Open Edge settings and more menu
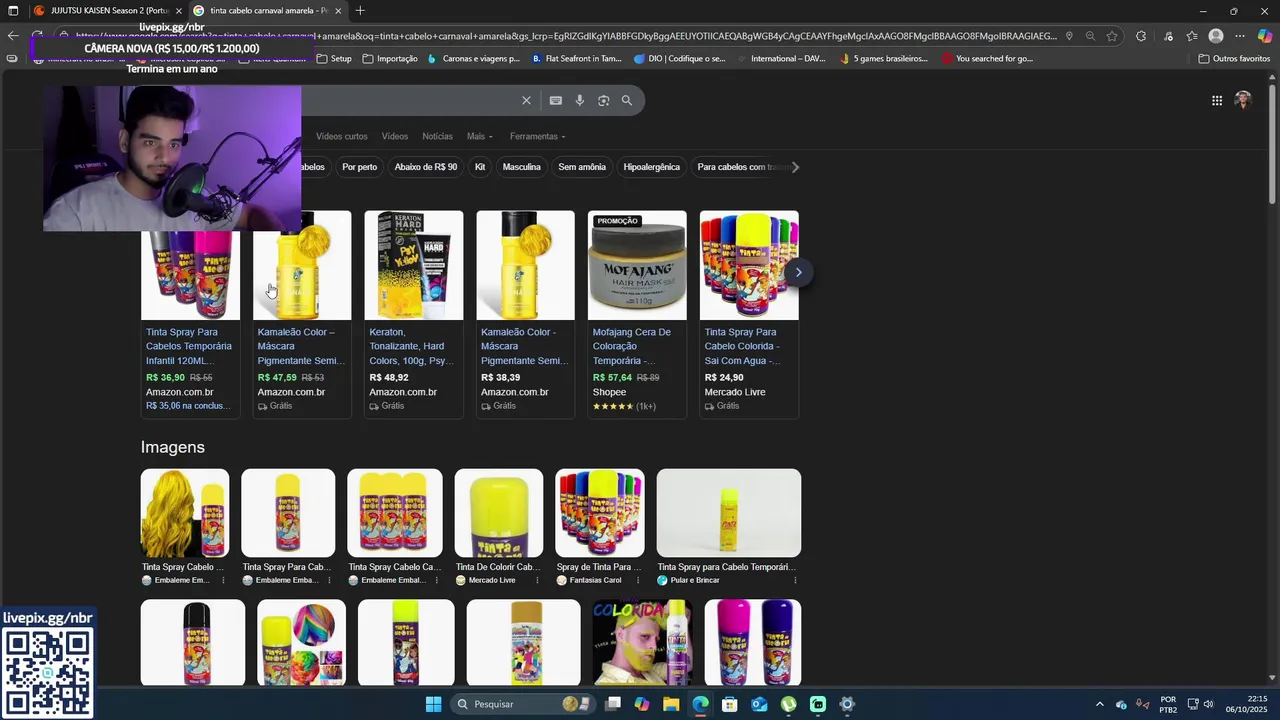 point(1240,36)
